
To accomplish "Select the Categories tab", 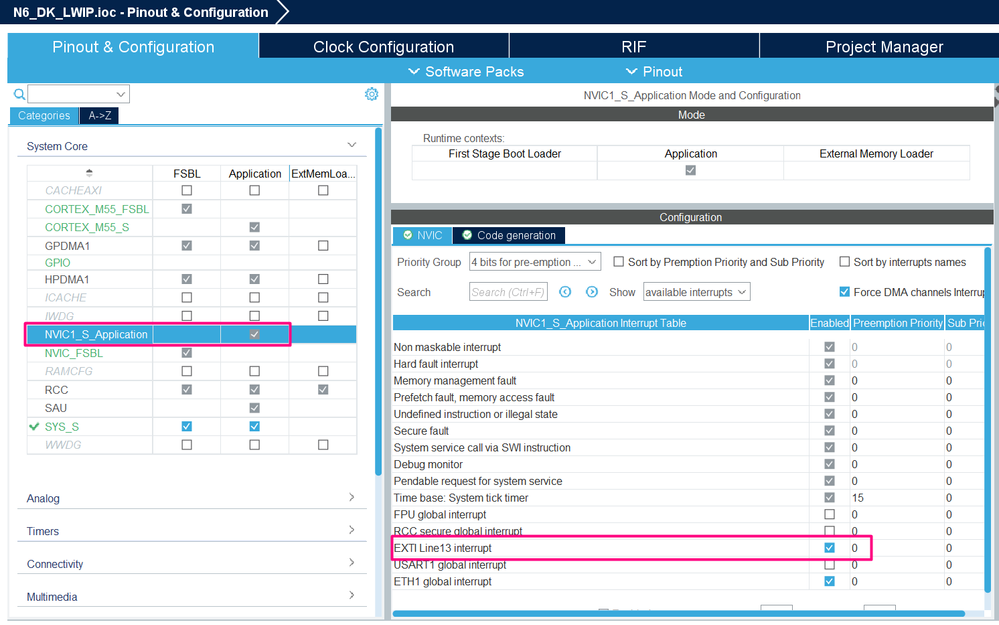I will (44, 115).
